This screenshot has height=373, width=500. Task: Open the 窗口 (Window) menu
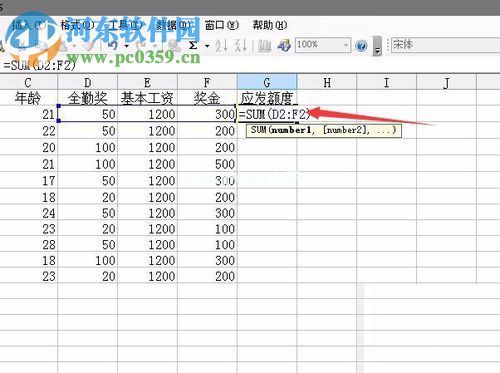(x=222, y=25)
